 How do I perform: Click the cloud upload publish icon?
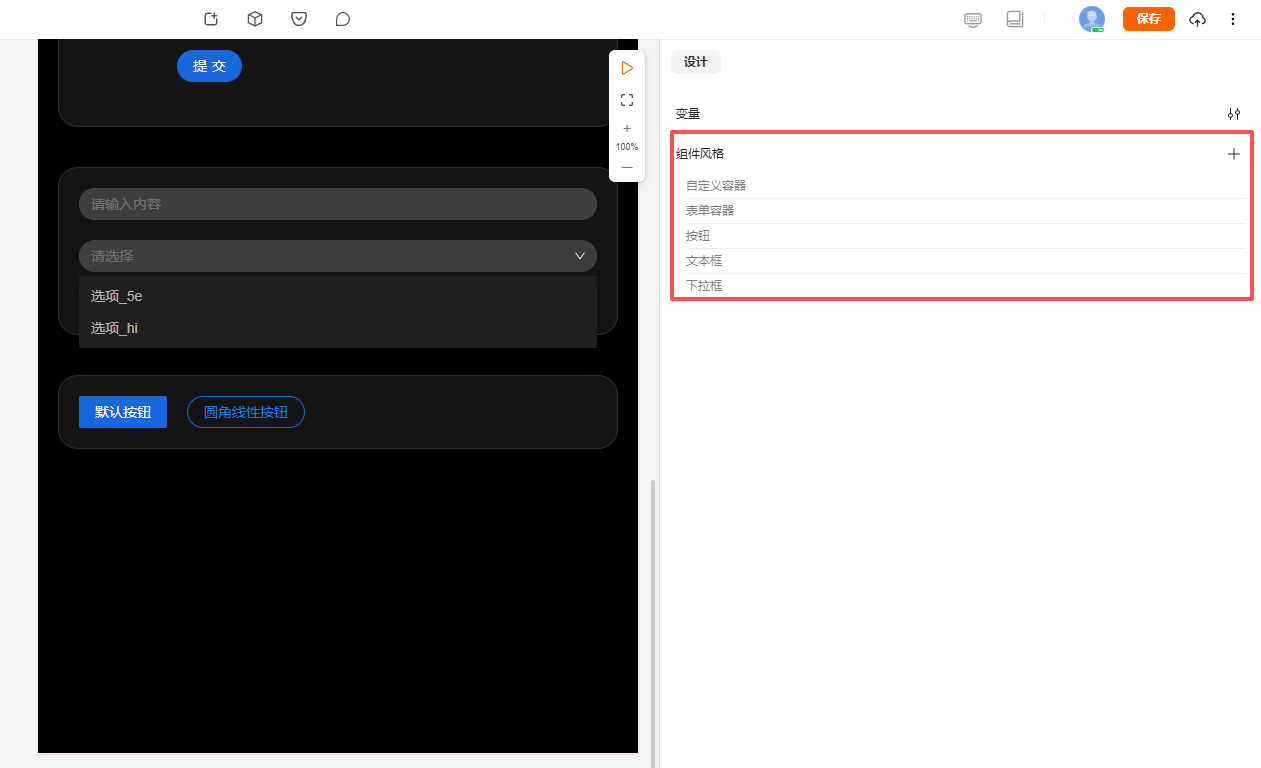(1197, 19)
